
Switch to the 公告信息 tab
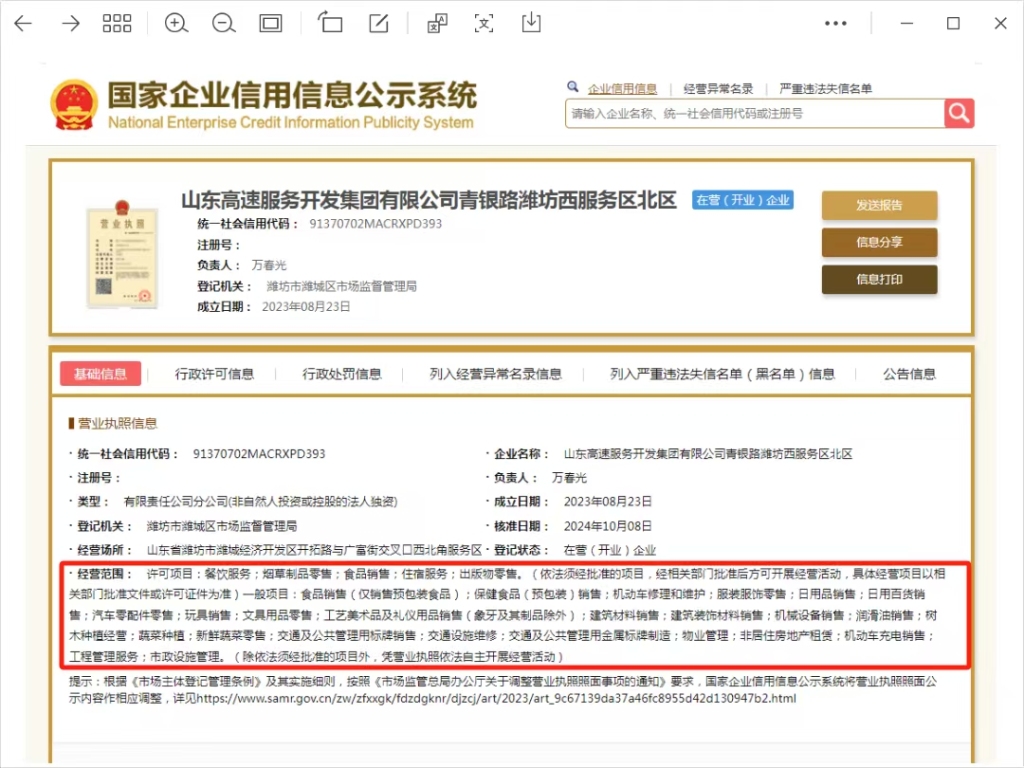tap(909, 374)
